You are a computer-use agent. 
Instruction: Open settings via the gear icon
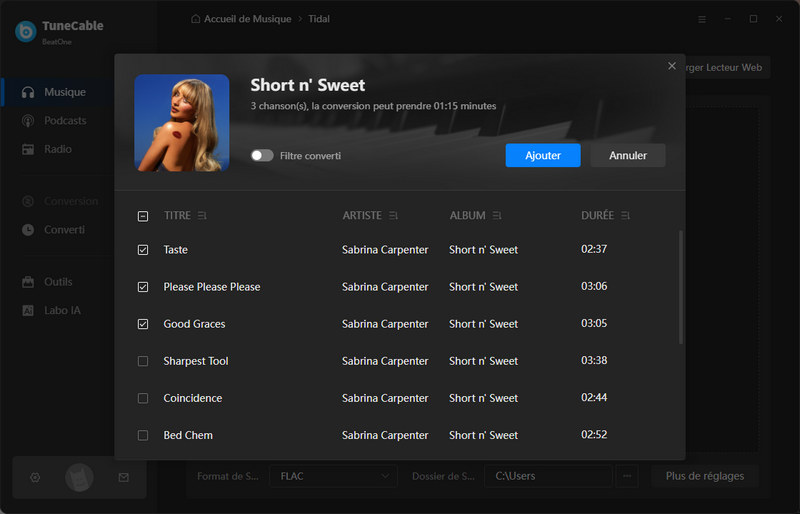(35, 478)
